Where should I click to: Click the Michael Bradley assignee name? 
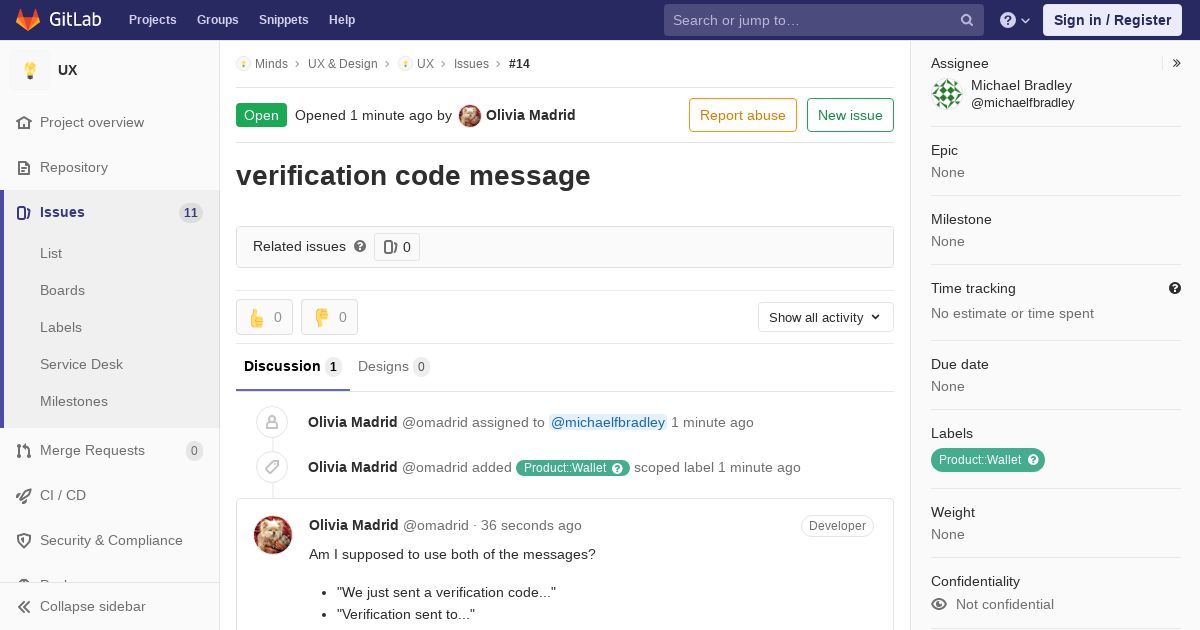1021,85
